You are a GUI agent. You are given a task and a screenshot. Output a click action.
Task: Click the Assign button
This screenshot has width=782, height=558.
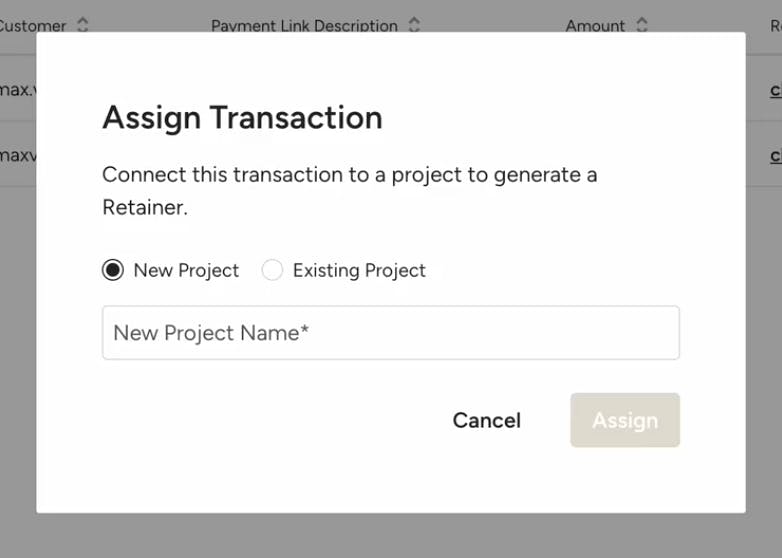click(625, 420)
